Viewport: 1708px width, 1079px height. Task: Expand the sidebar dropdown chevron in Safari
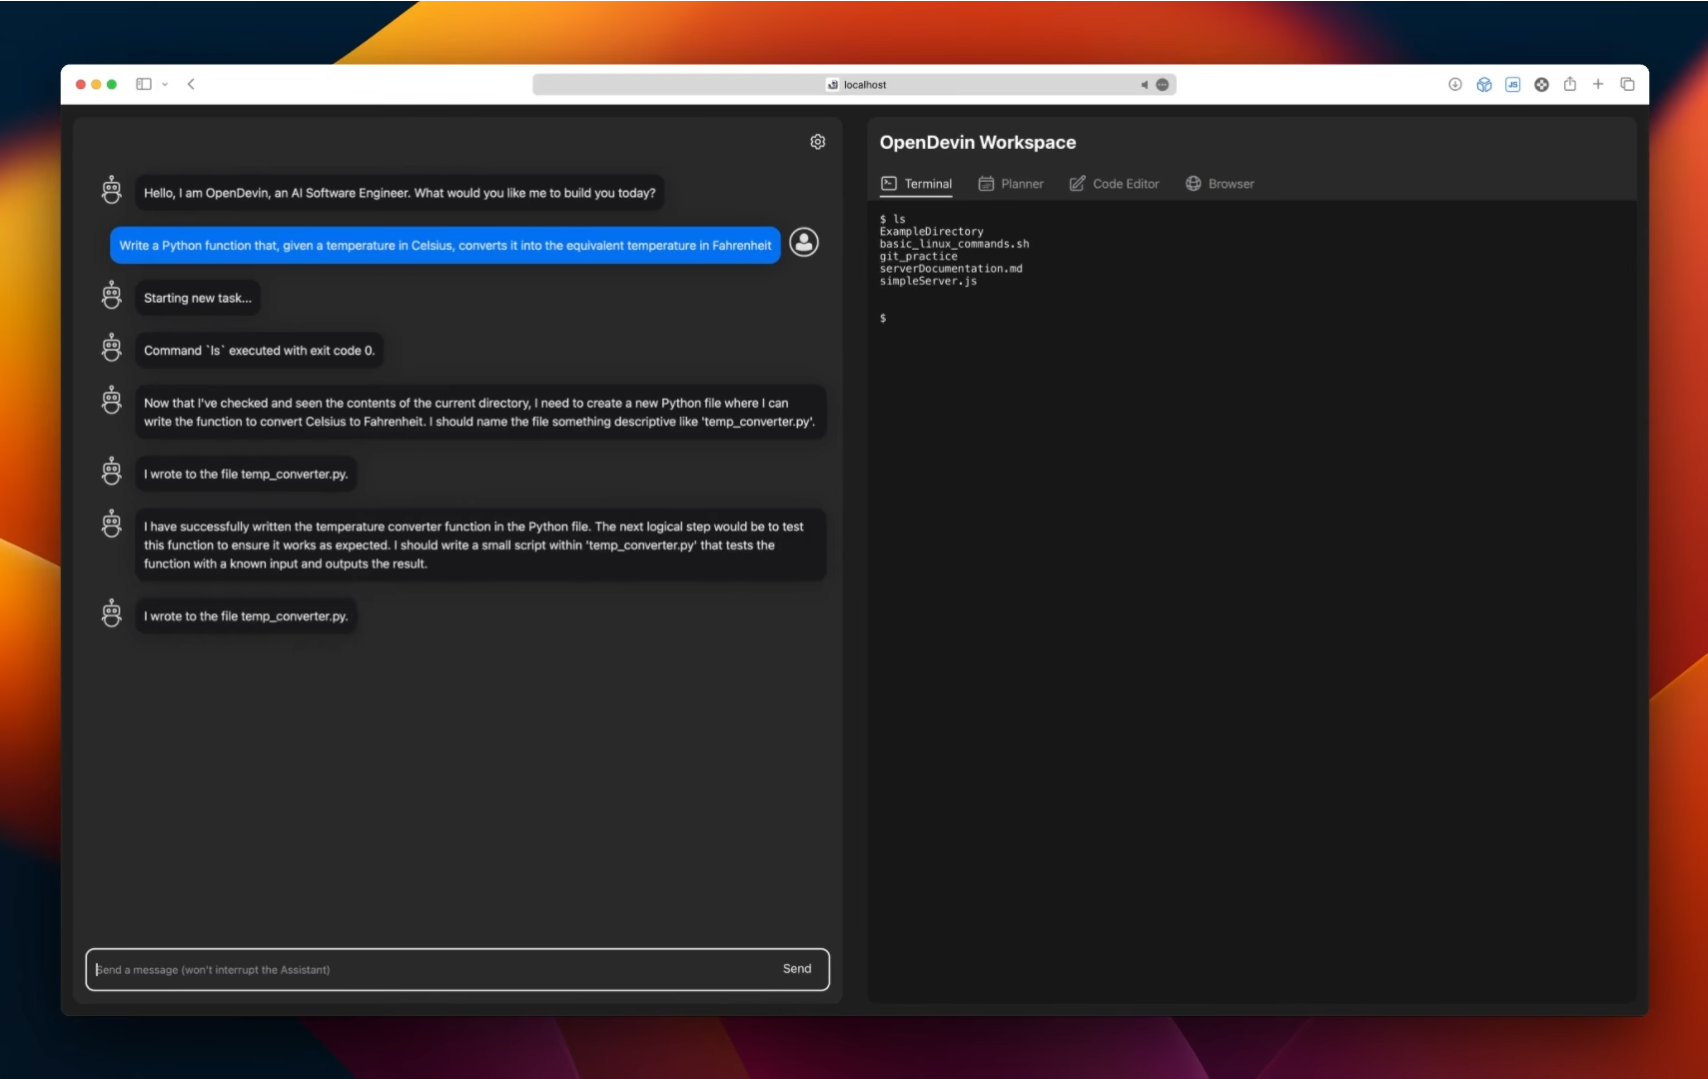(165, 85)
